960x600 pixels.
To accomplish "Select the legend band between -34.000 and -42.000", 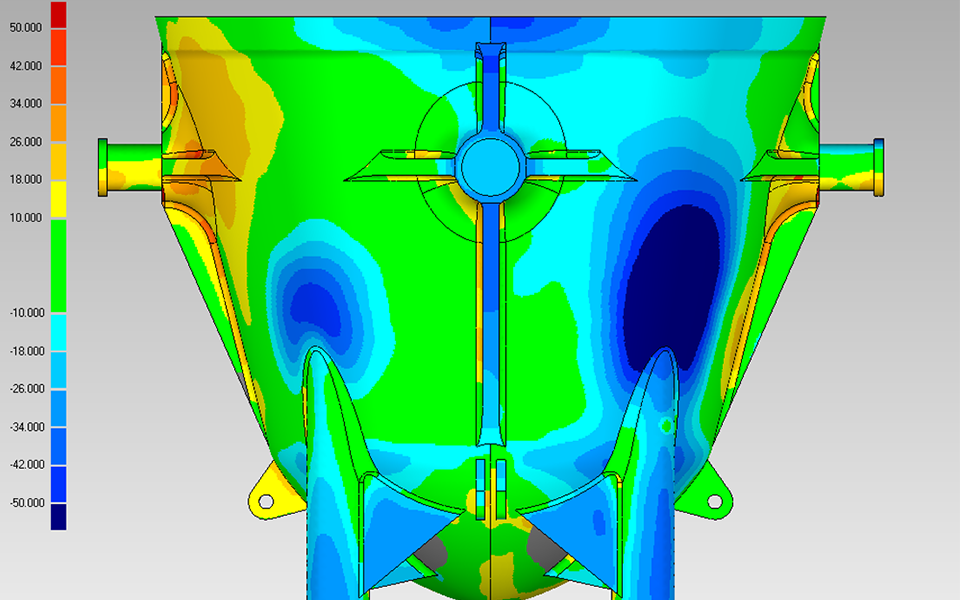I will (58, 446).
